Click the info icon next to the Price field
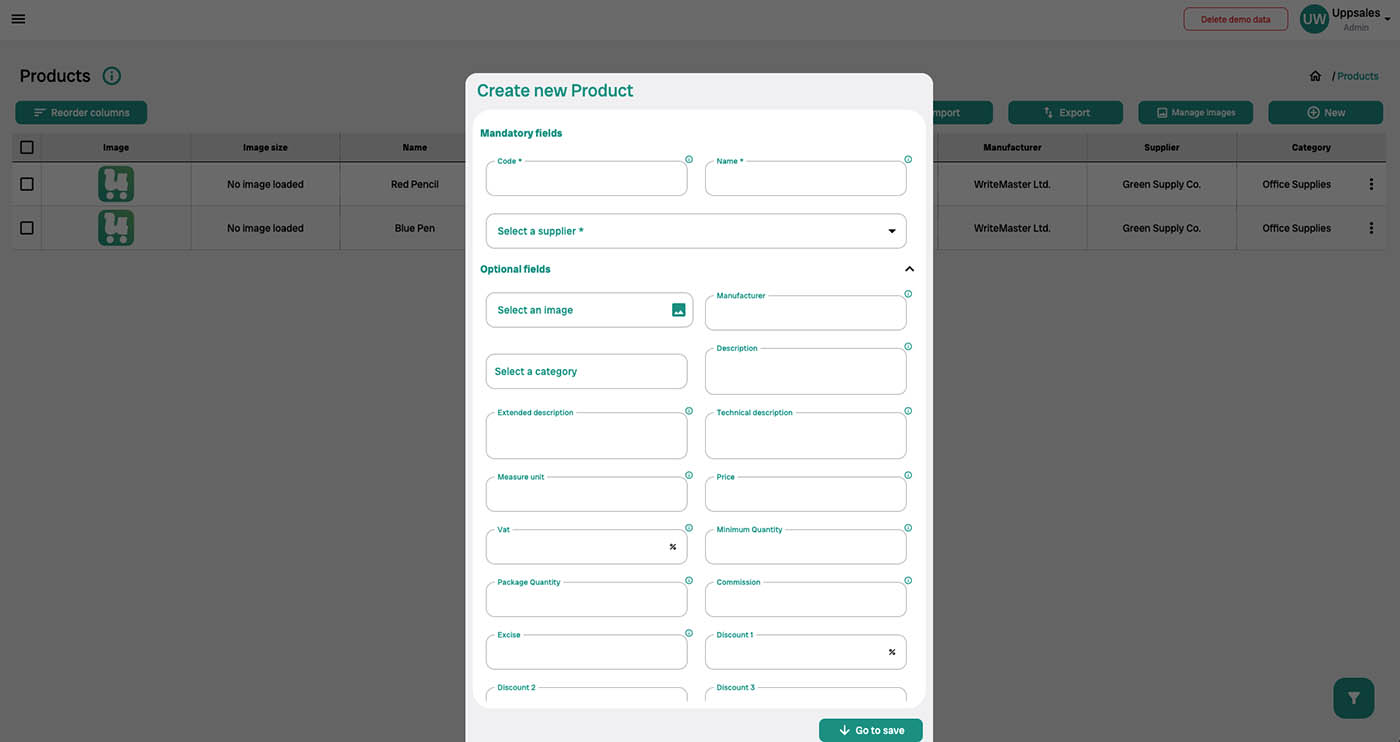 [x=907, y=475]
